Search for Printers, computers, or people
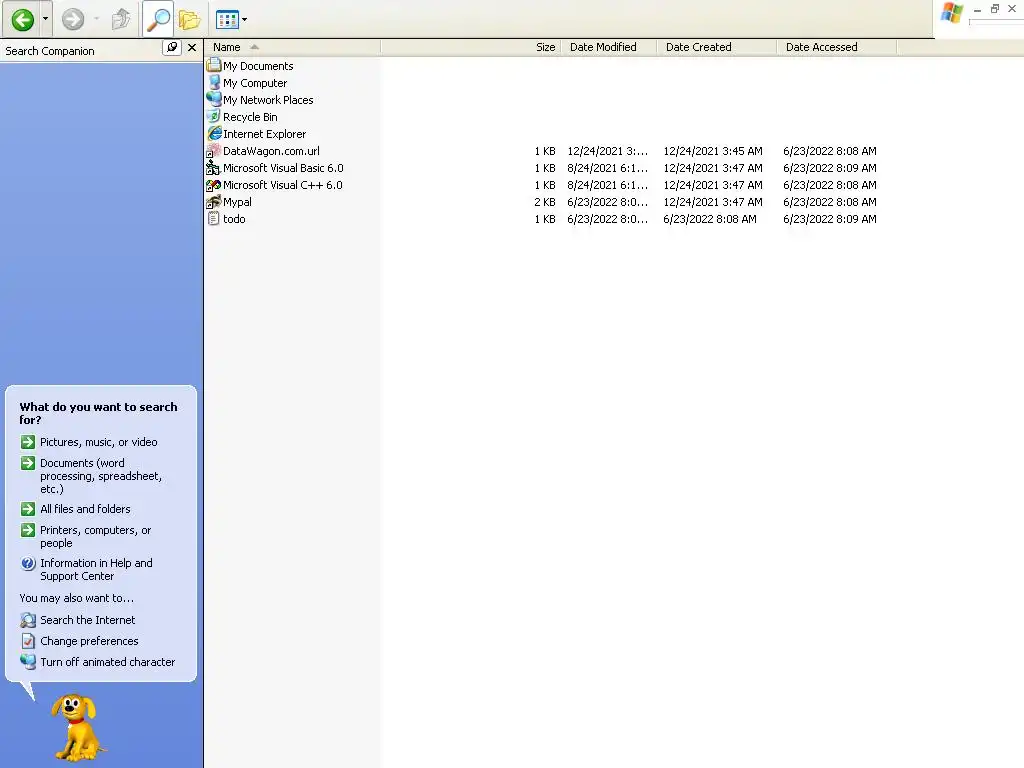 coord(95,536)
